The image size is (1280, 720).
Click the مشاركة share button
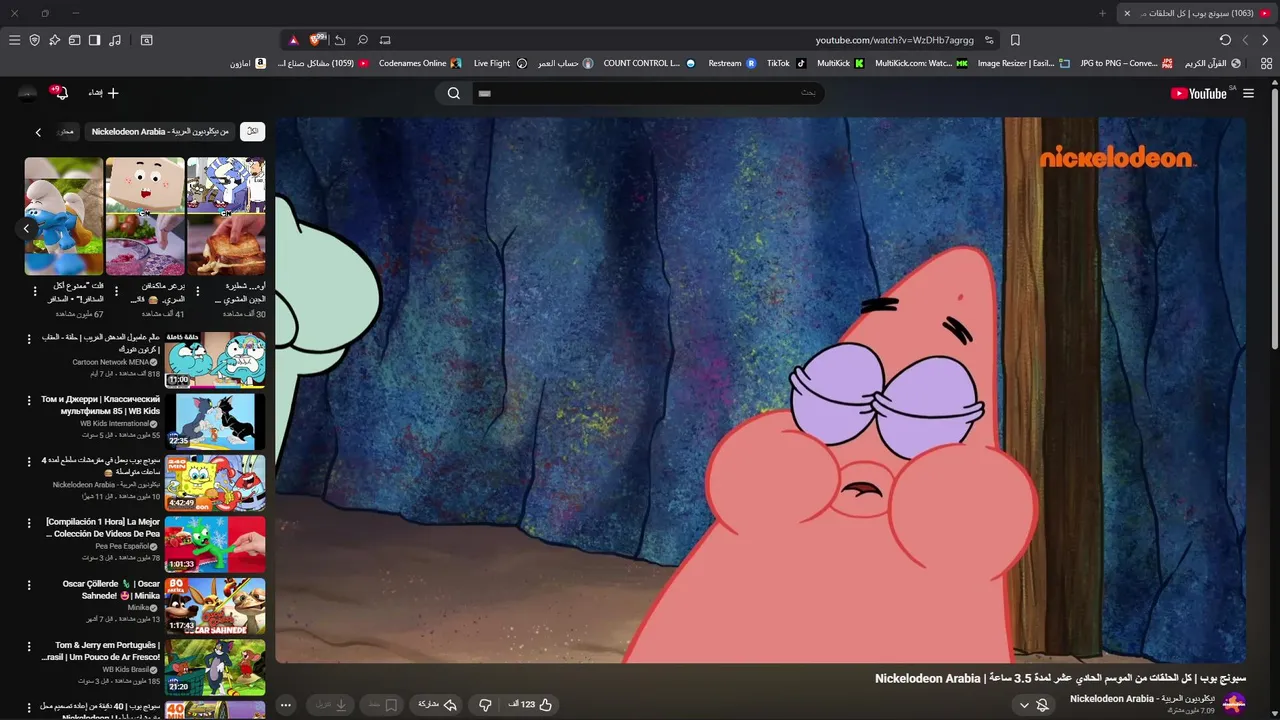click(436, 705)
